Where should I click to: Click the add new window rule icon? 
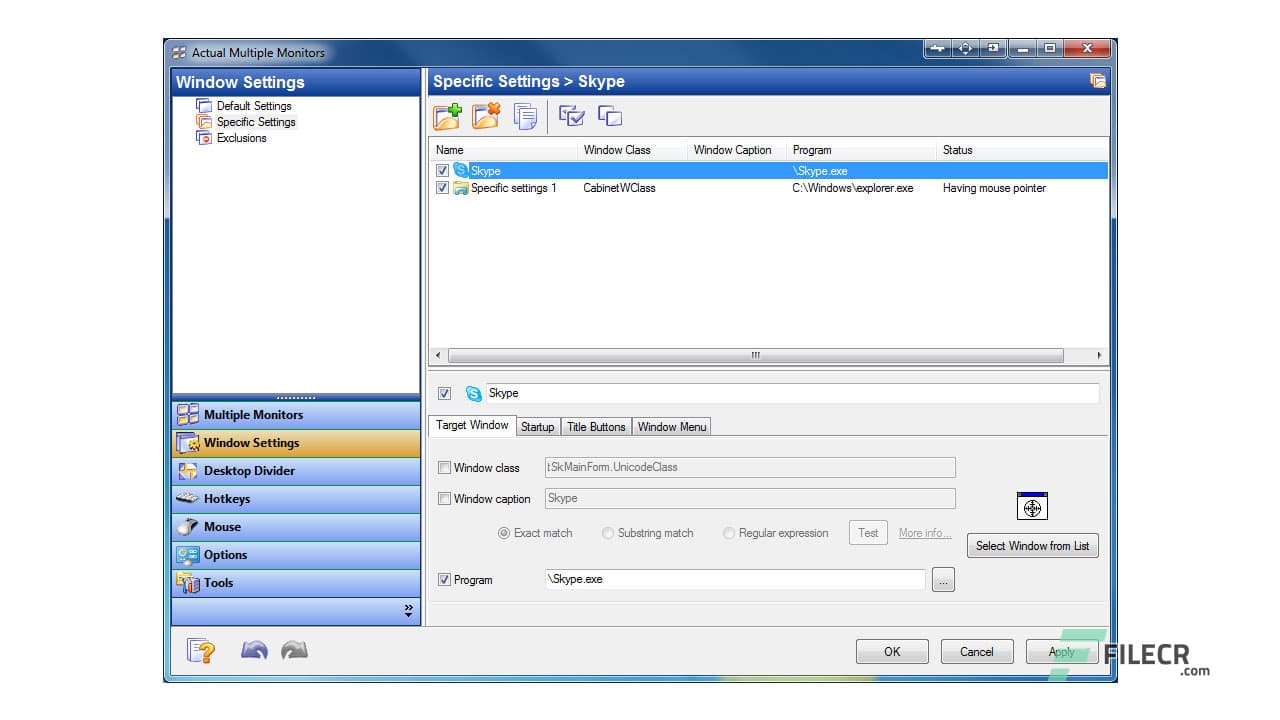coord(447,116)
